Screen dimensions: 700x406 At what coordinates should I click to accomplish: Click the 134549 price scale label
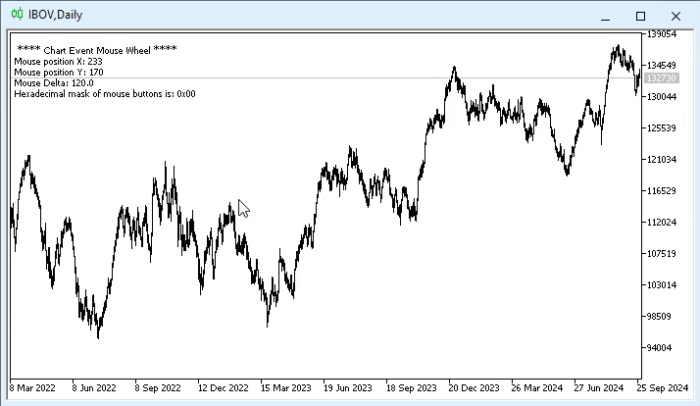pyautogui.click(x=662, y=66)
